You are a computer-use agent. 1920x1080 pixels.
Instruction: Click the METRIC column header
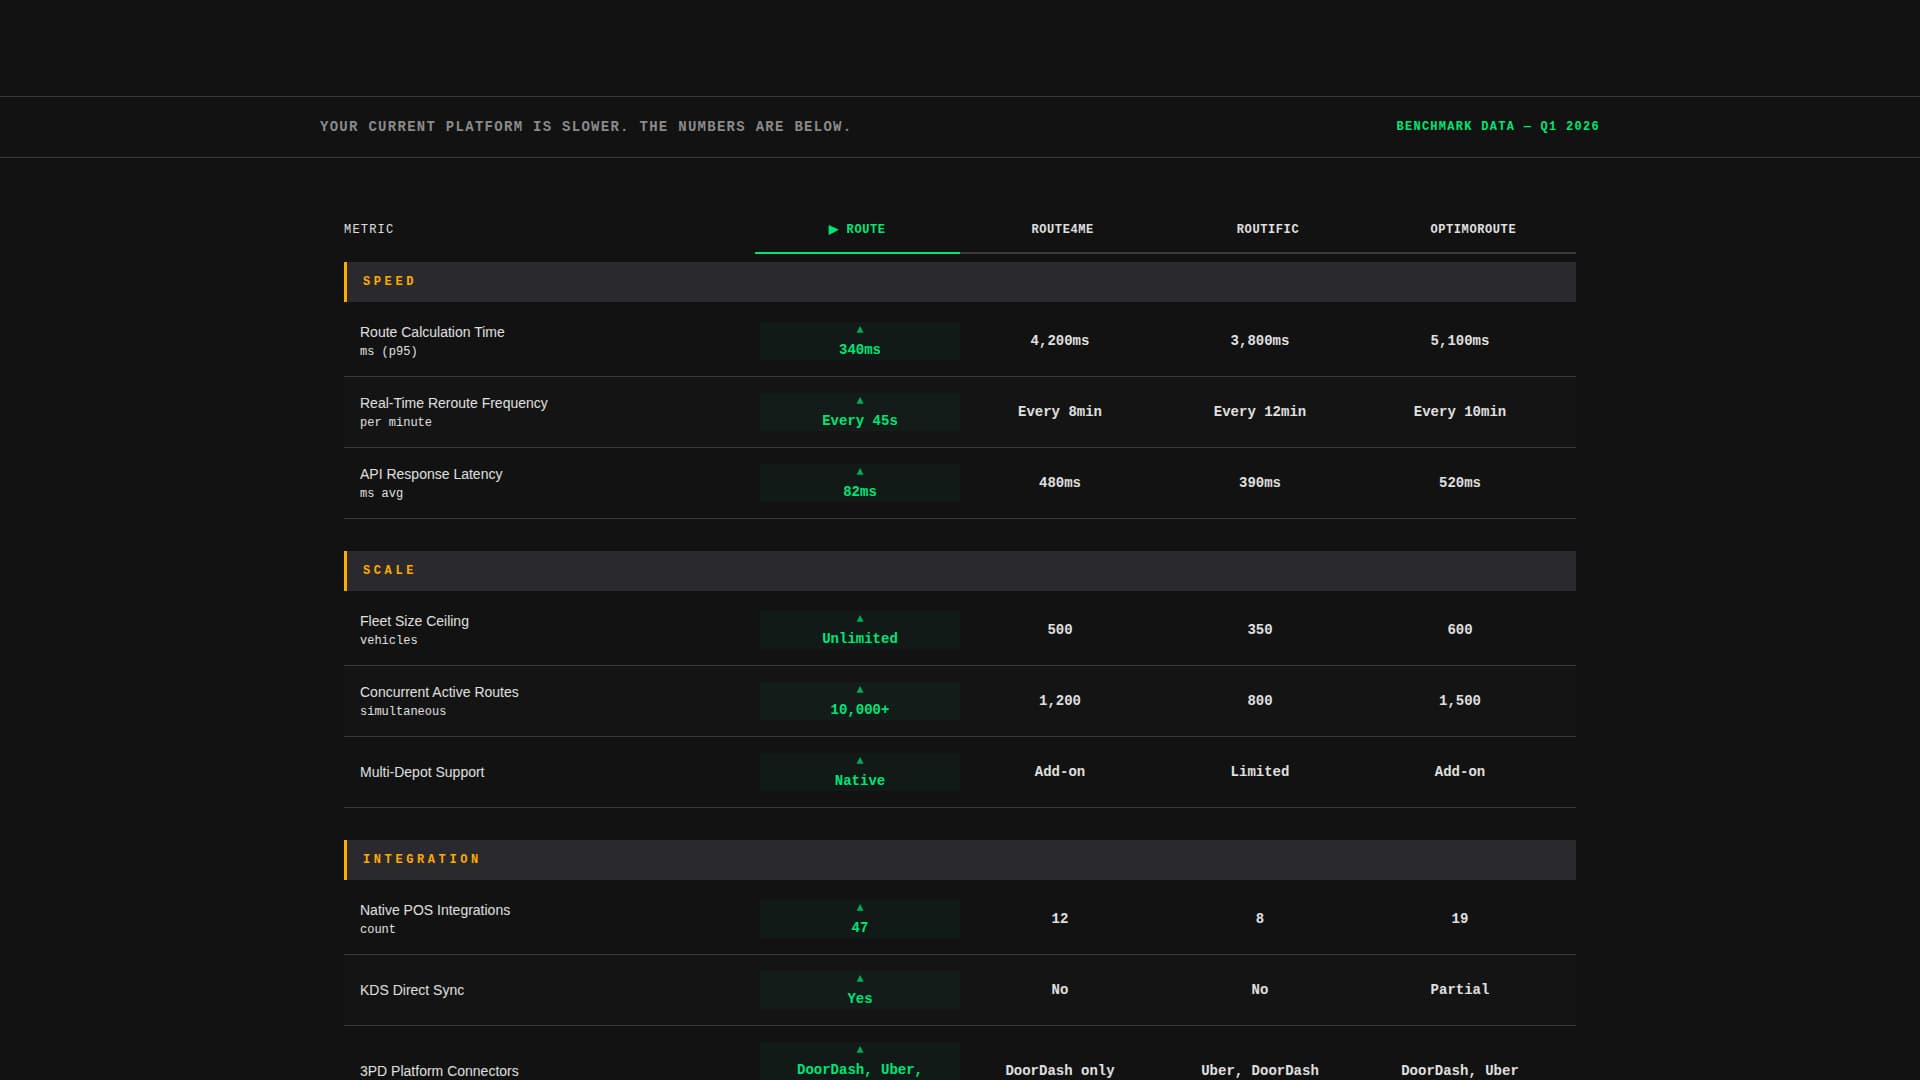tap(369, 230)
